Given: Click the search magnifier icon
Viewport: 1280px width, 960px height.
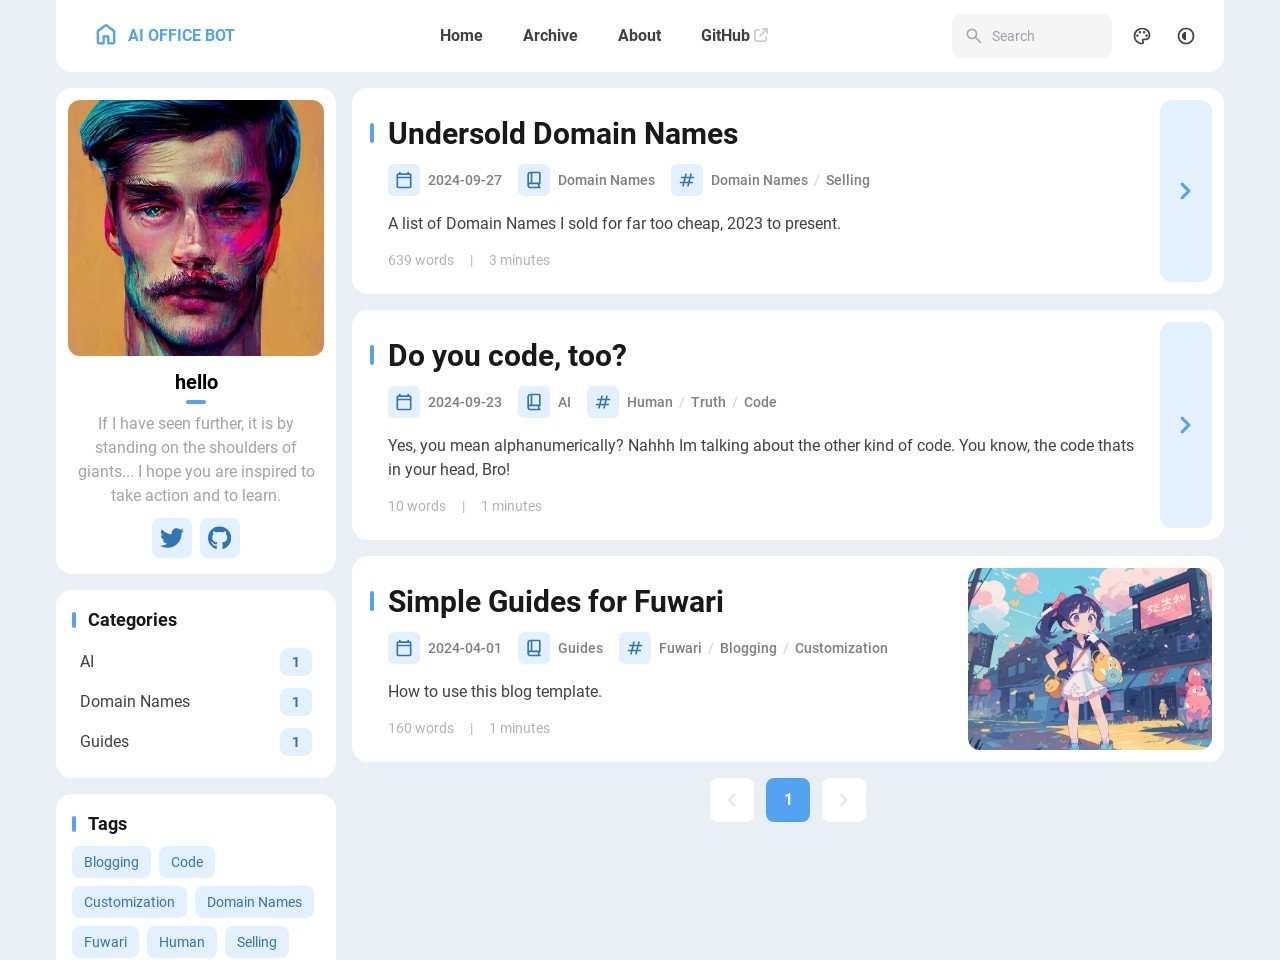Looking at the screenshot, I should point(973,36).
